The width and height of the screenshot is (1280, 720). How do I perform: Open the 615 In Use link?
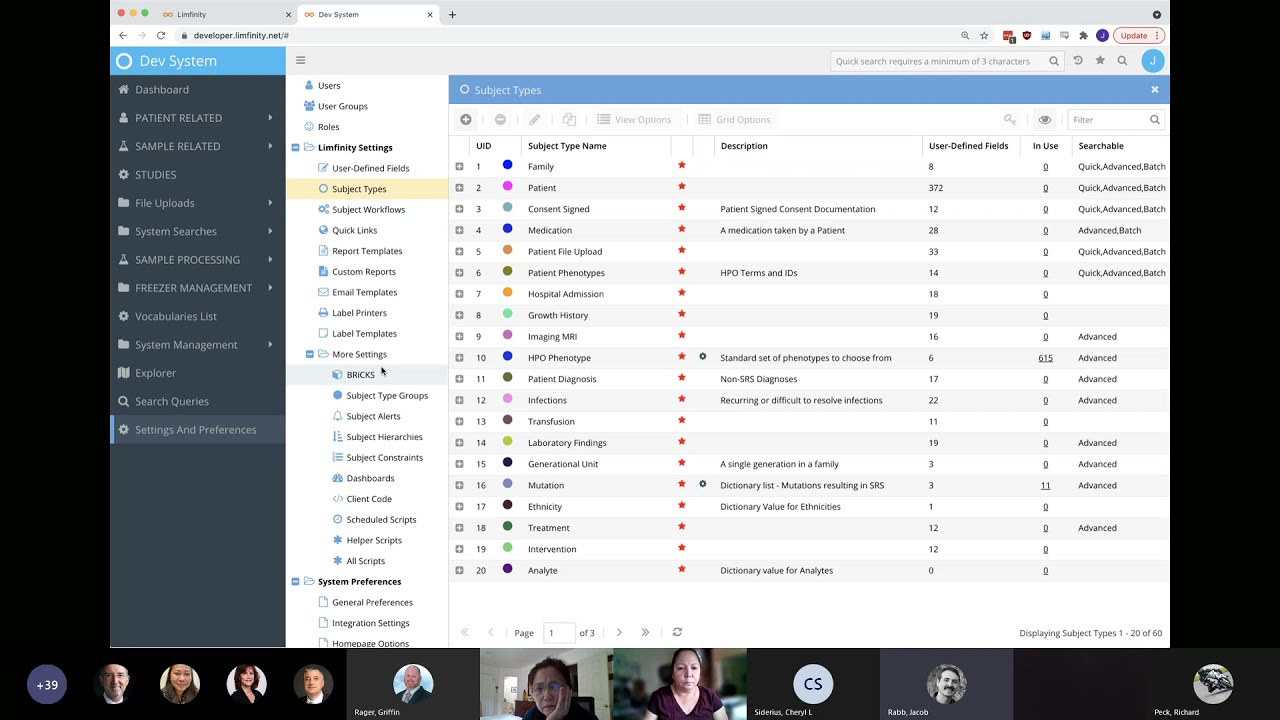point(1045,358)
